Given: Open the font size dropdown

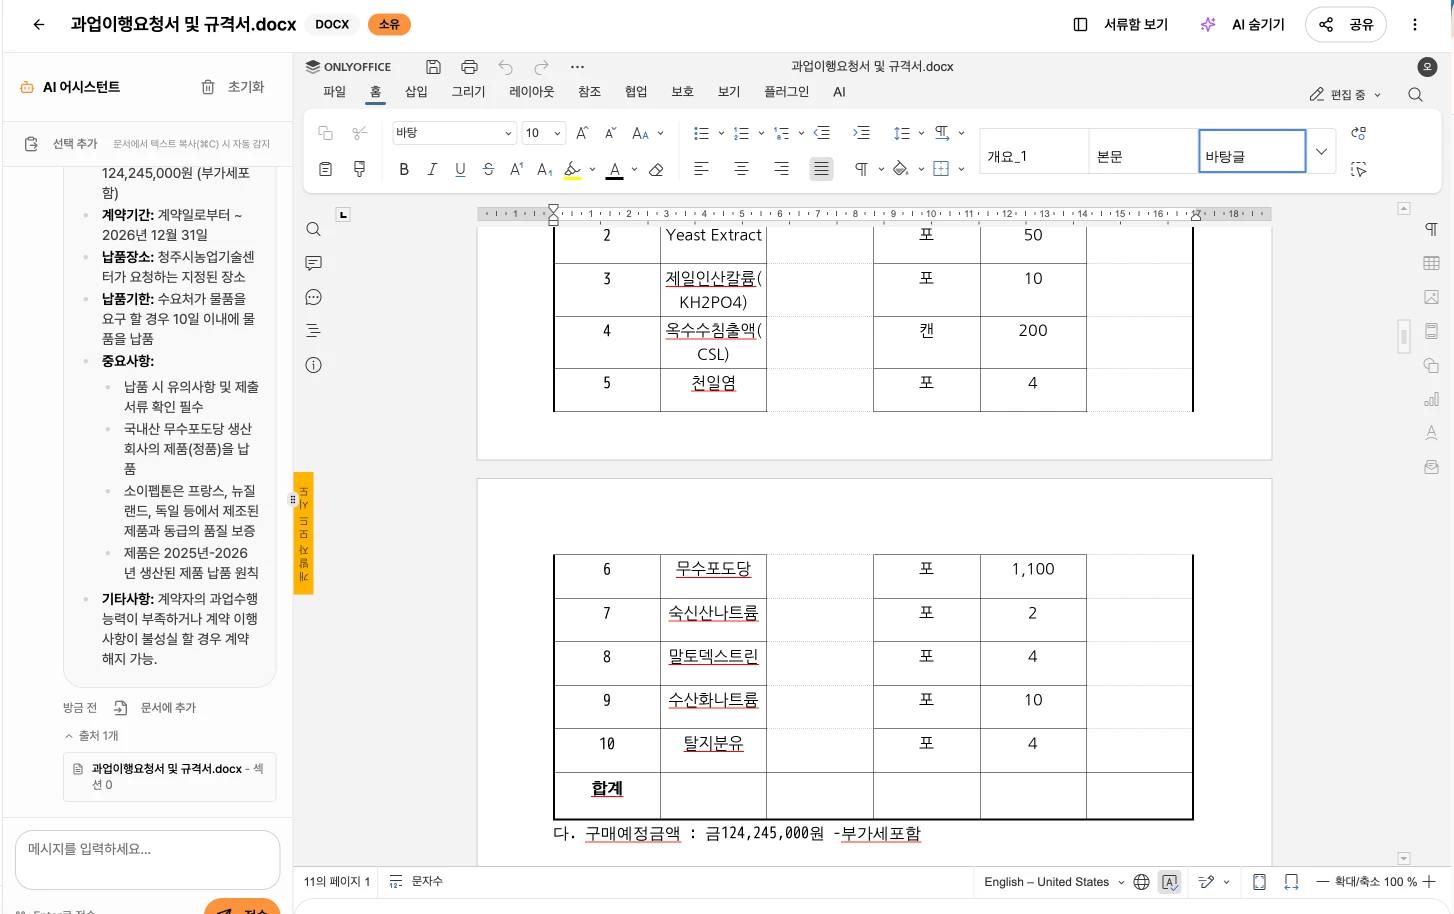Looking at the screenshot, I should (x=544, y=133).
